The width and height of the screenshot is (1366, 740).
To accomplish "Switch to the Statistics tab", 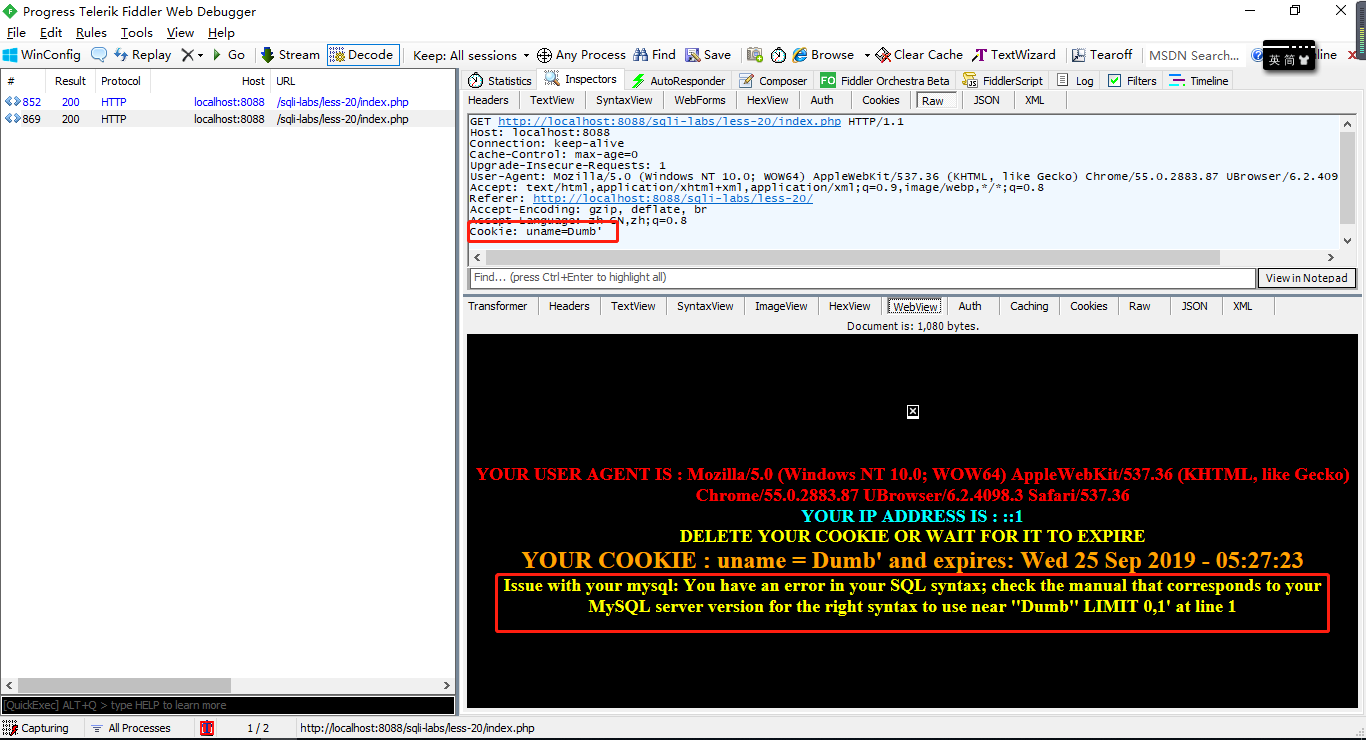I will tap(500, 81).
